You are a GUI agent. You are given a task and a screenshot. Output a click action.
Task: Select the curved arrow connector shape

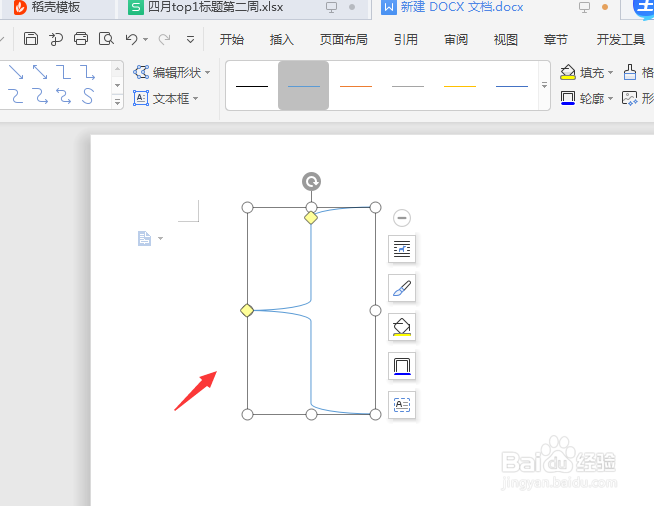40,96
